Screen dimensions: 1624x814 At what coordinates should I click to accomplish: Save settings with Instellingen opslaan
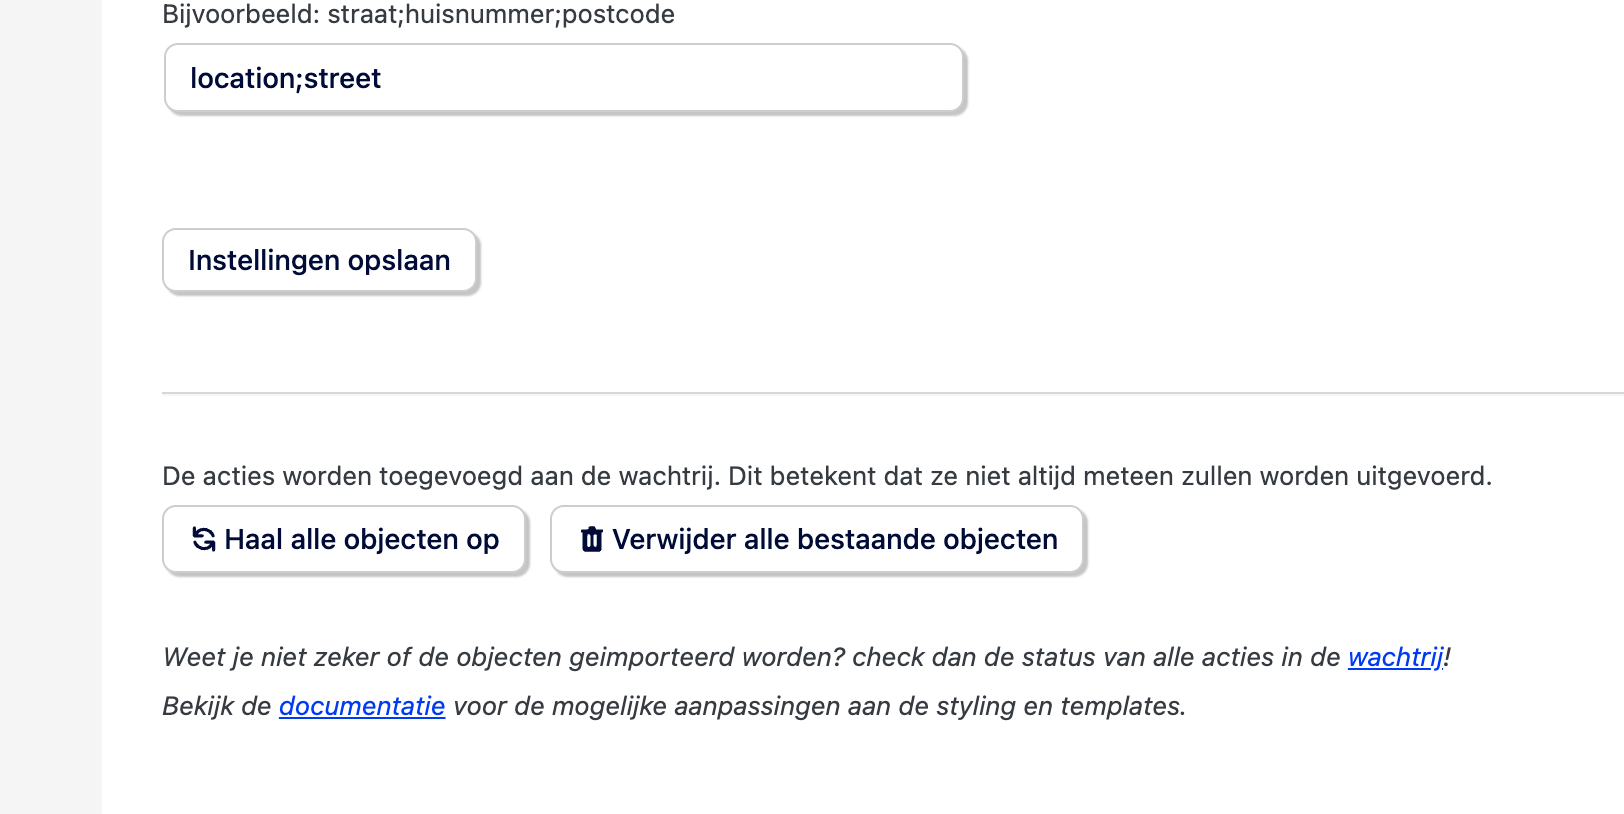tap(319, 261)
